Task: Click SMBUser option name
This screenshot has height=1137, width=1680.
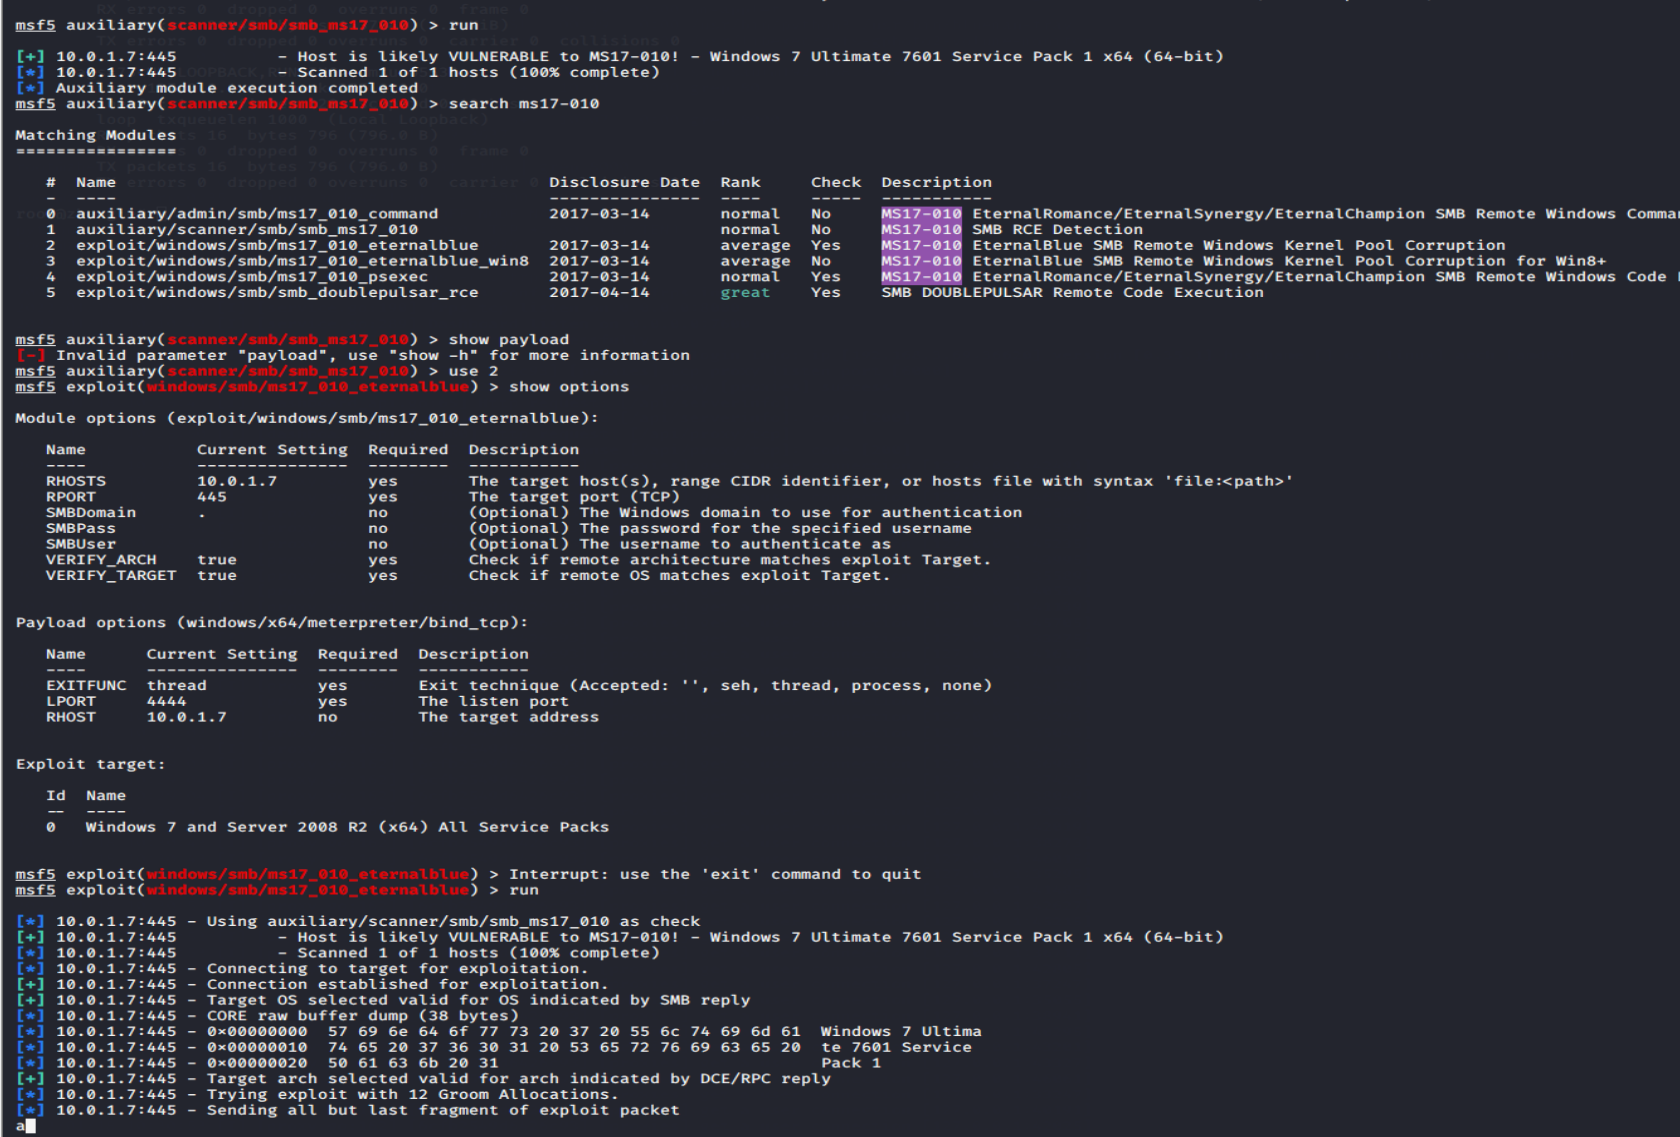Action: pos(81,545)
